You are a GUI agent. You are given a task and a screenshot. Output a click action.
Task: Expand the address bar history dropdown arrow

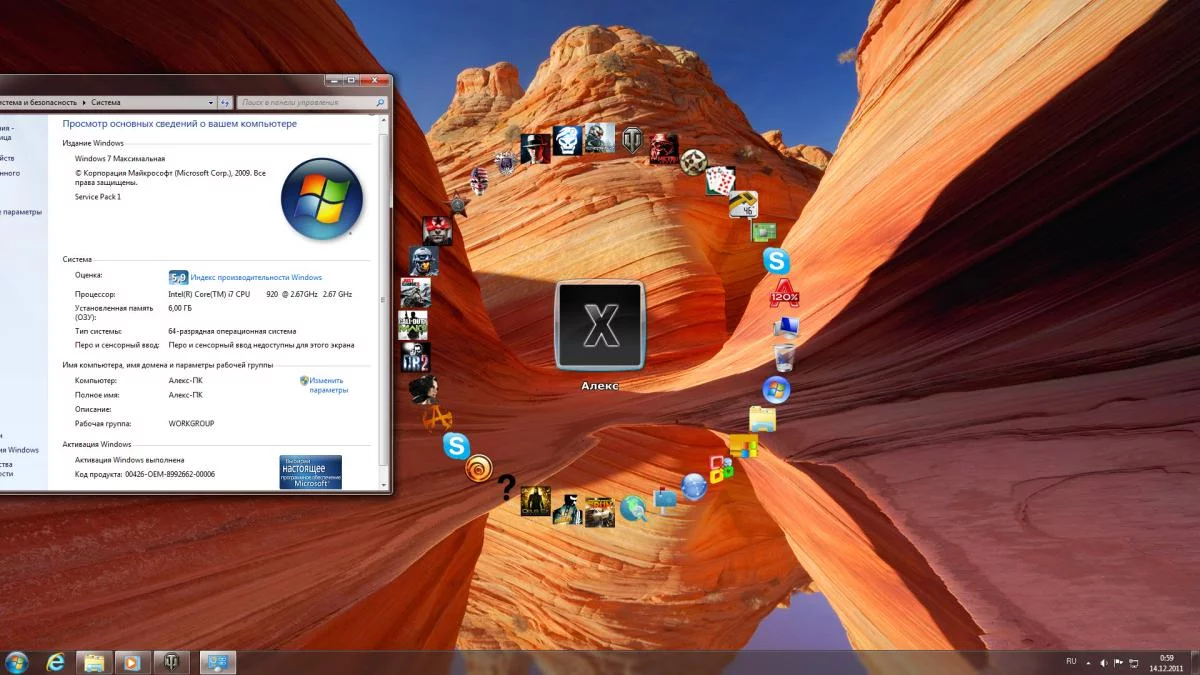coord(211,102)
